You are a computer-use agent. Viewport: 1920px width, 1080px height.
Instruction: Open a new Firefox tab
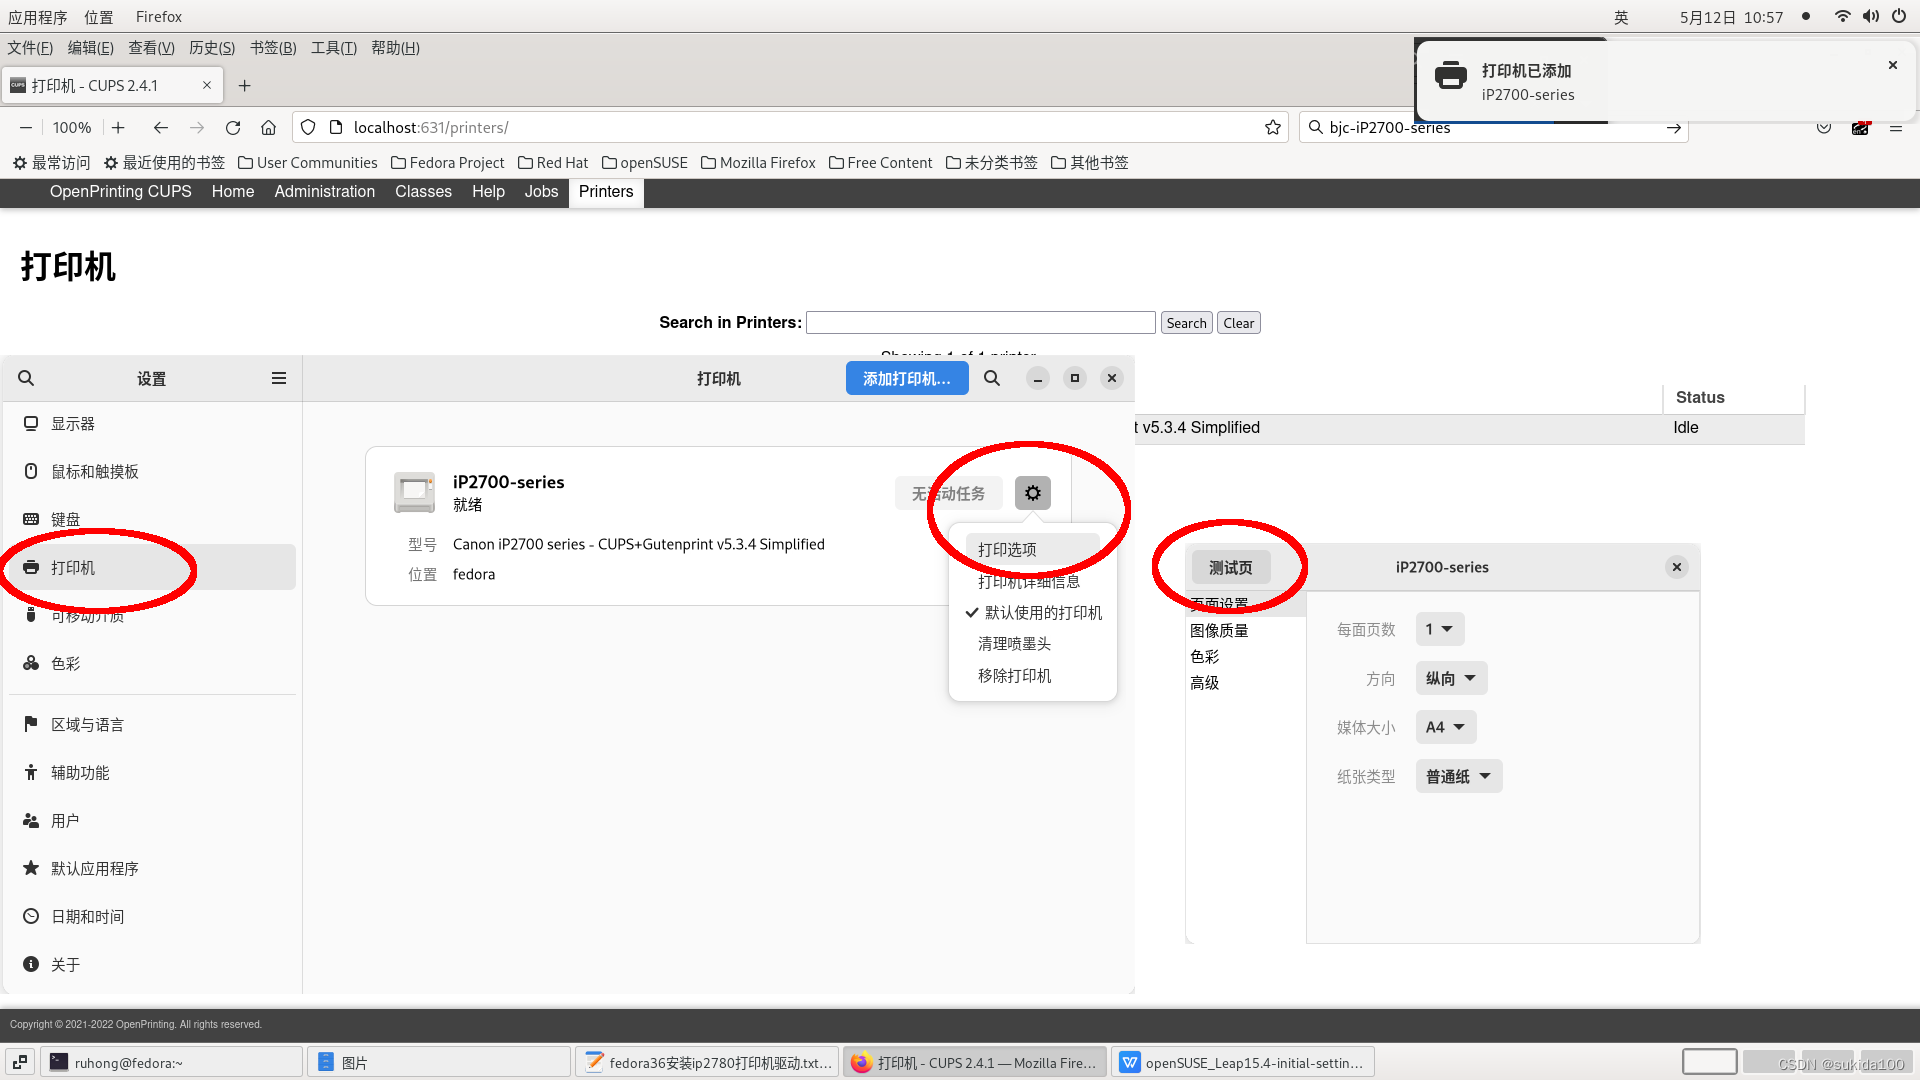244,85
